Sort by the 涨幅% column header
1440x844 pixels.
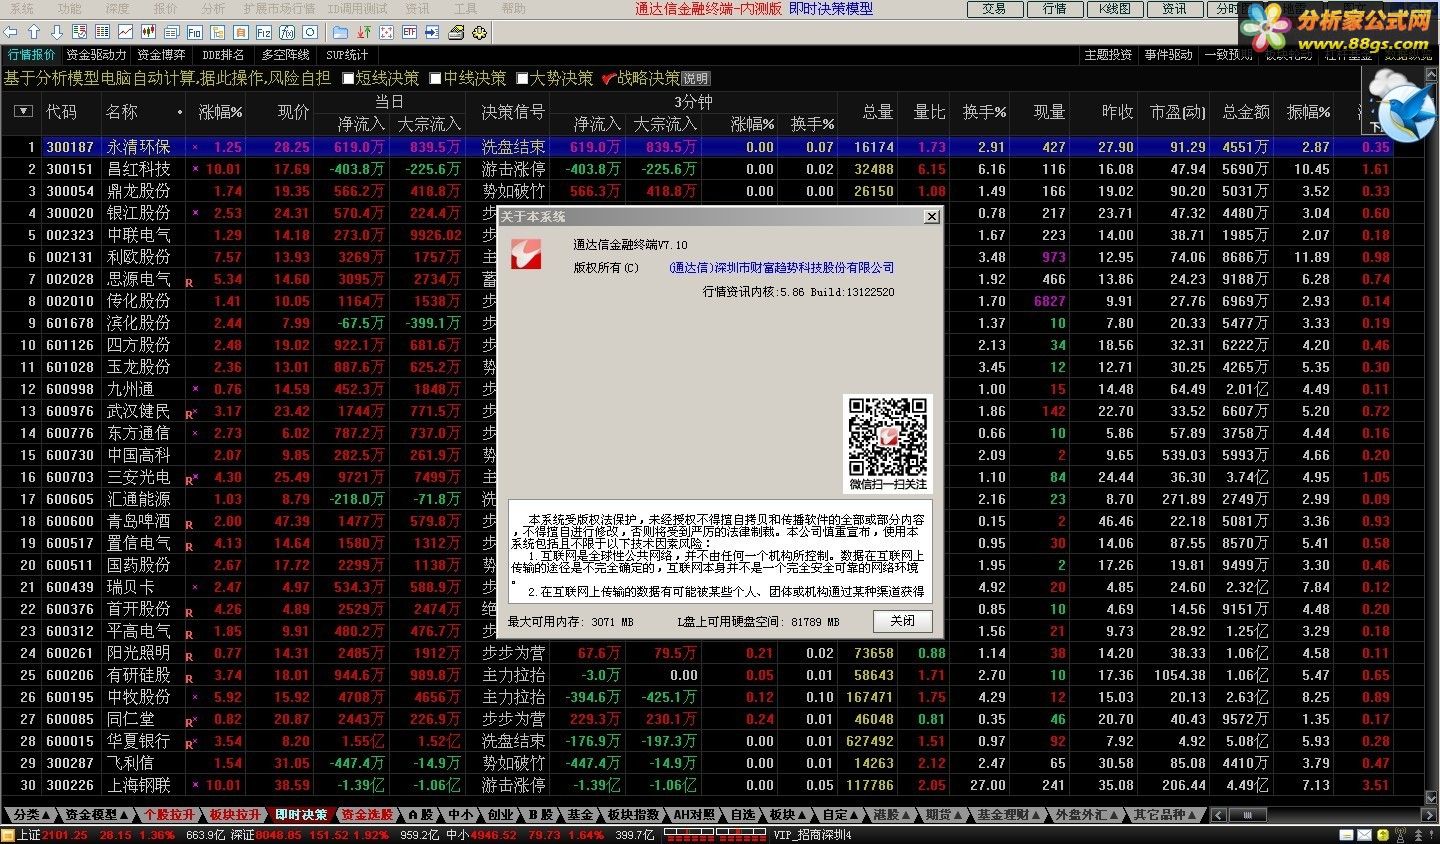[220, 112]
